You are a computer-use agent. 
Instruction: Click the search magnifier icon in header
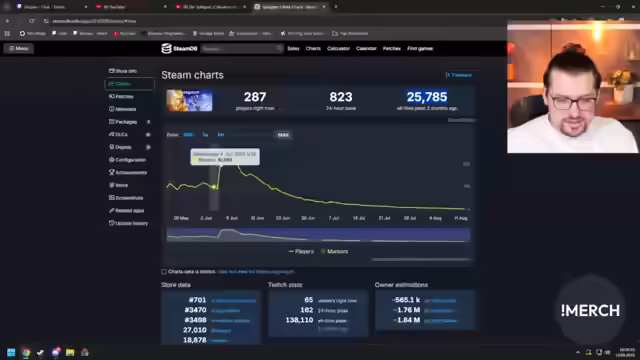point(279,48)
